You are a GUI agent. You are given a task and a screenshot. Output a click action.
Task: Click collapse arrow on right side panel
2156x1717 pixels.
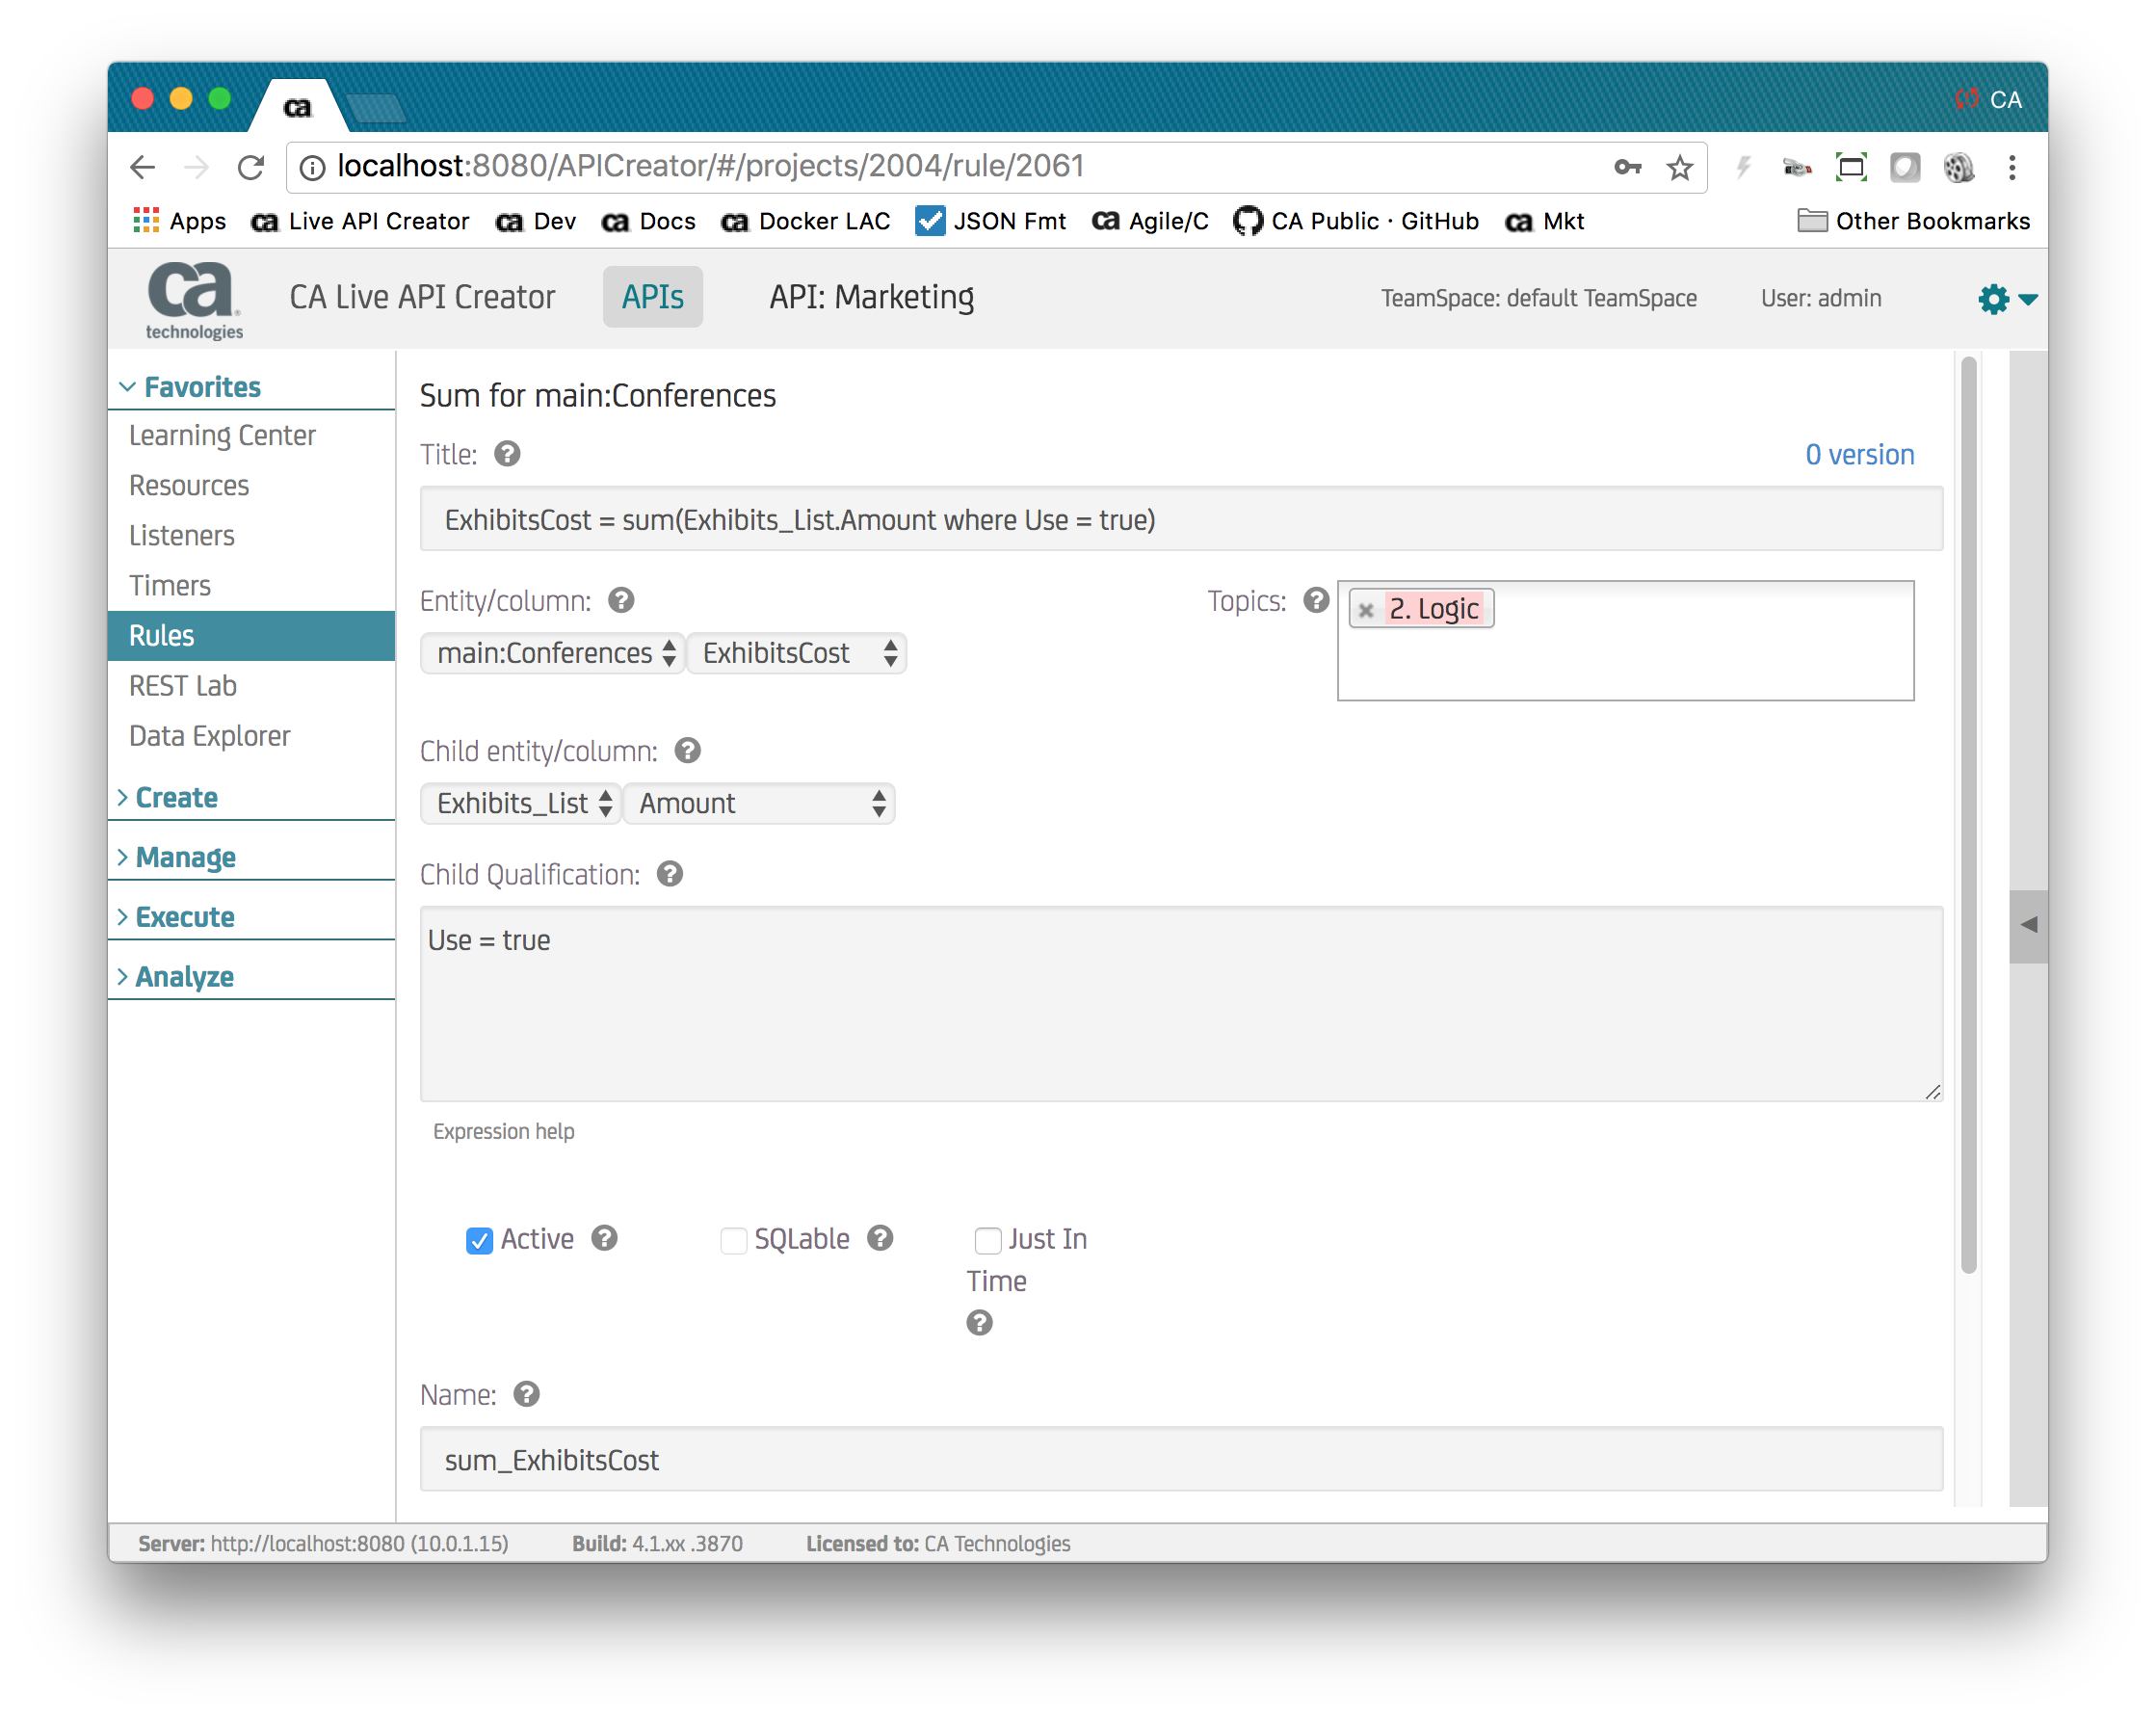(2028, 925)
